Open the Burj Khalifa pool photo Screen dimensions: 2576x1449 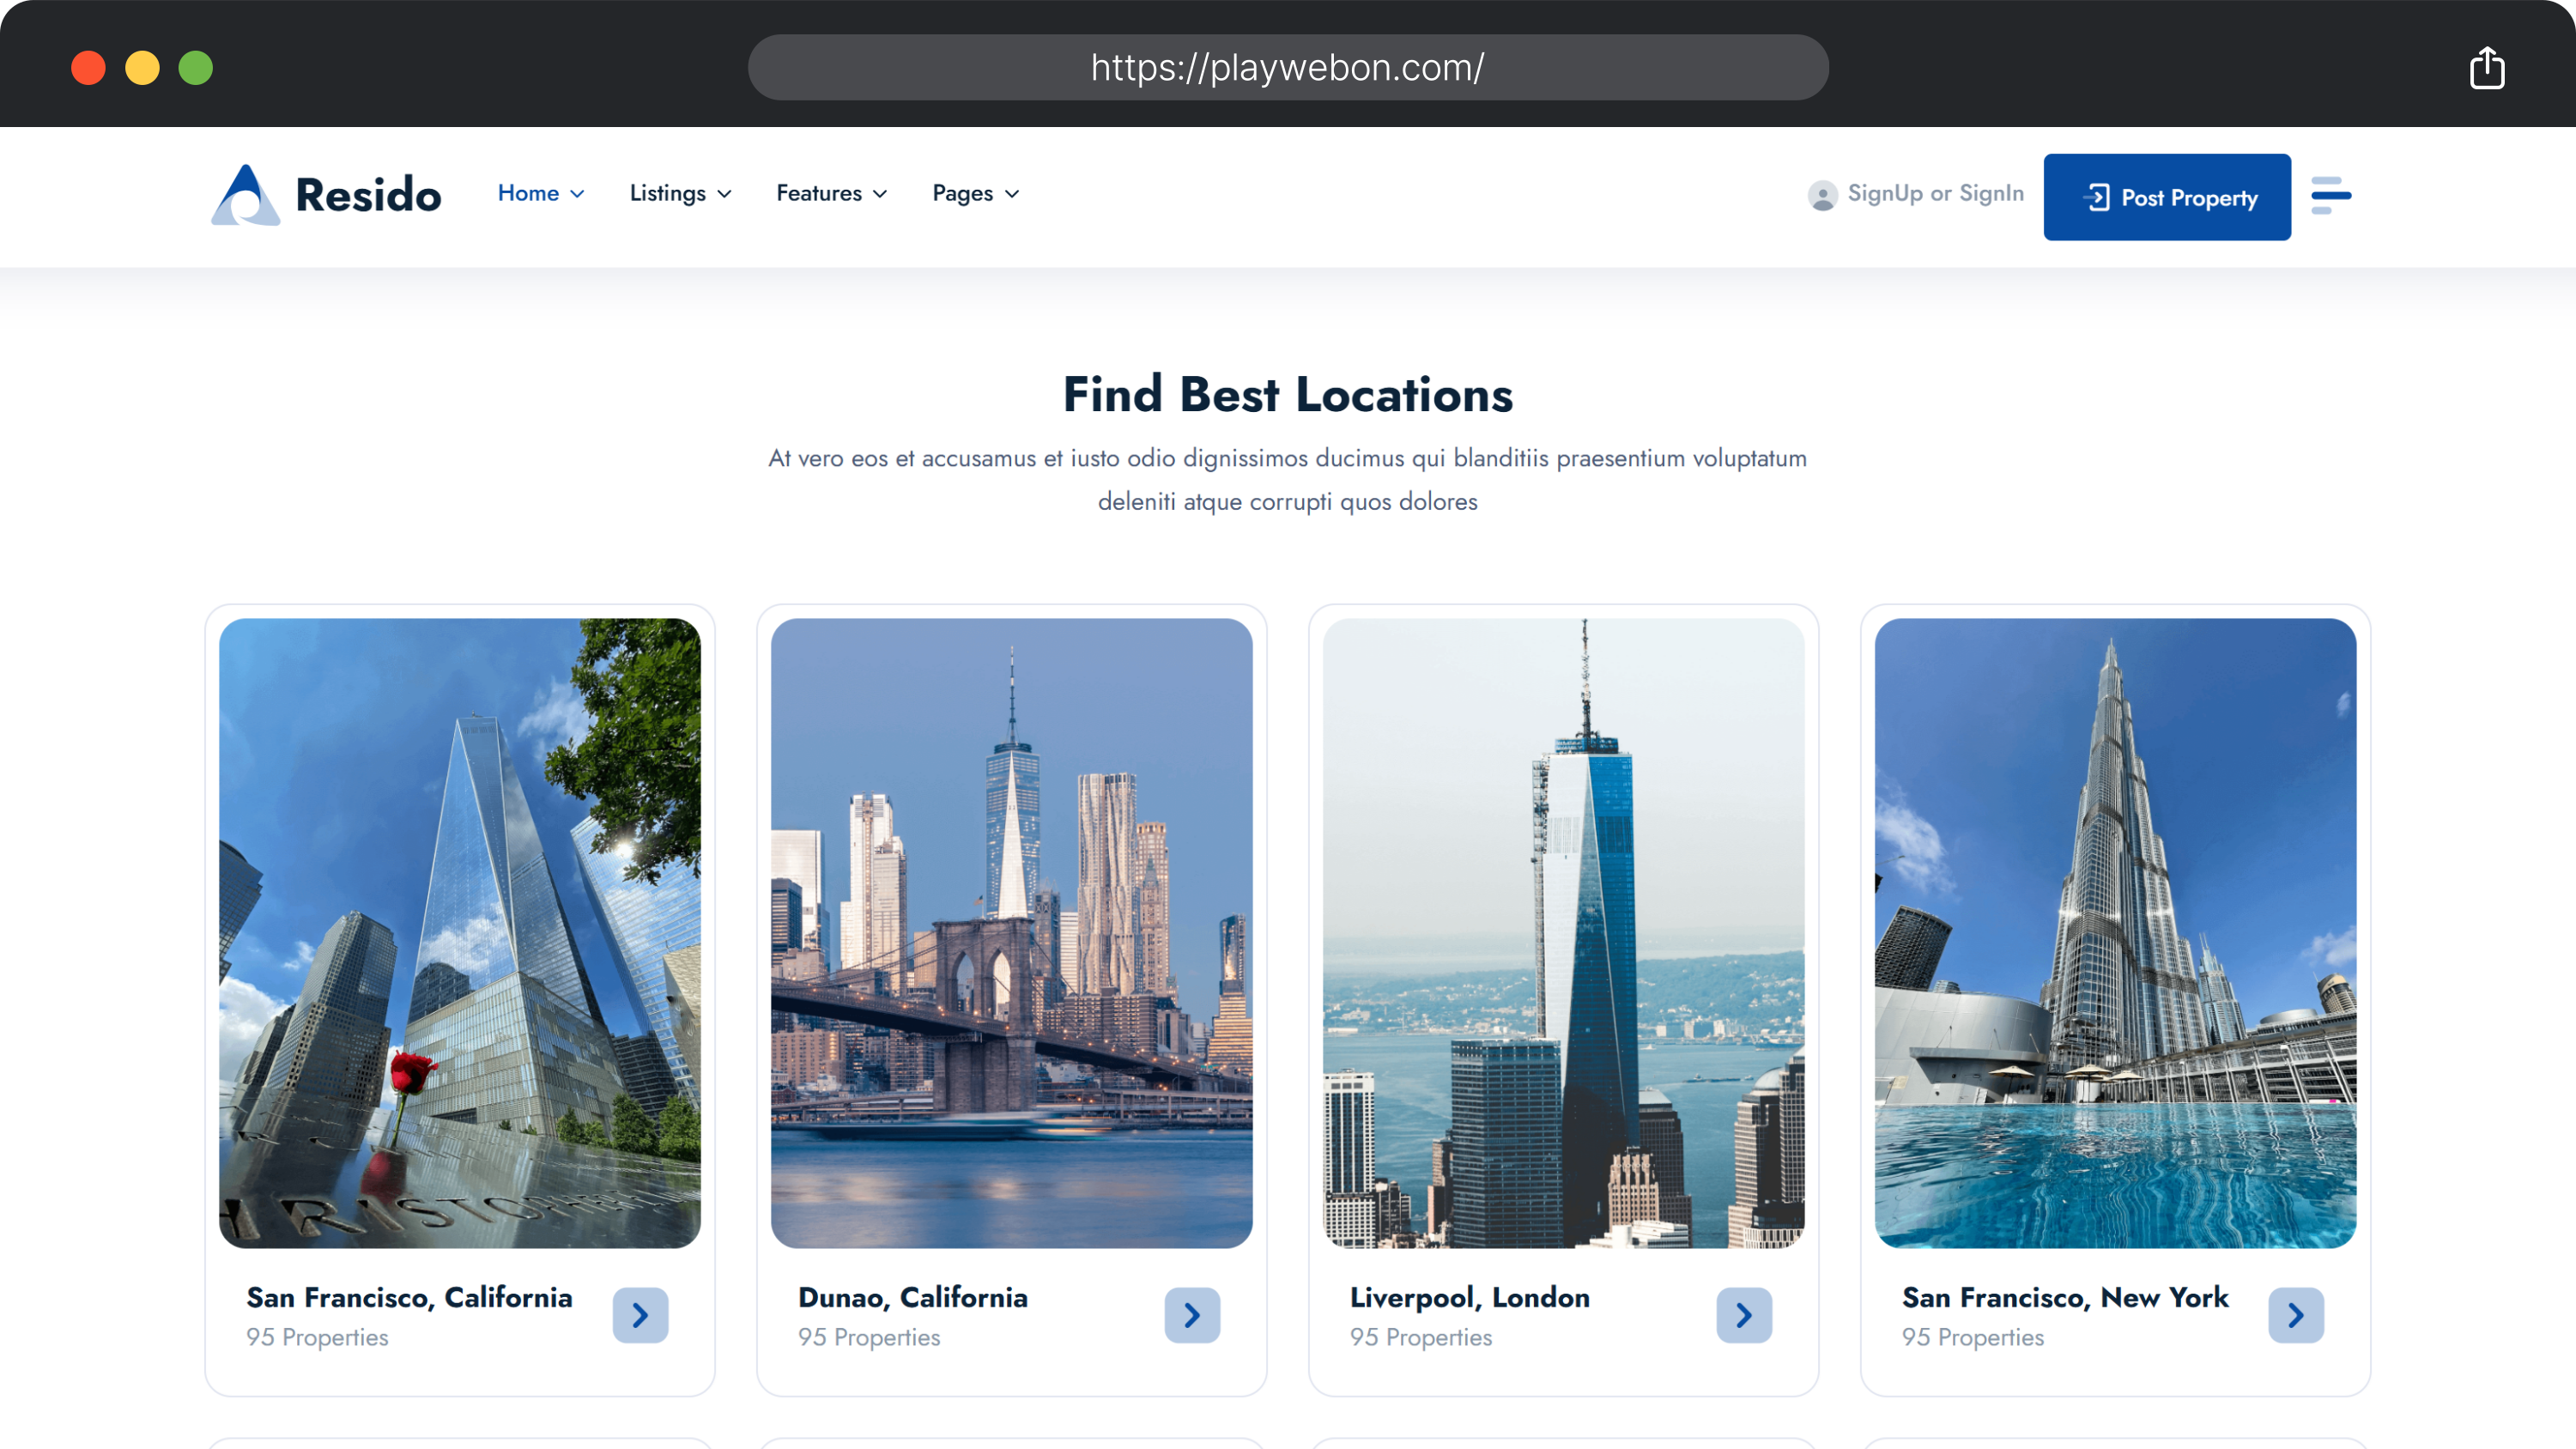2115,932
